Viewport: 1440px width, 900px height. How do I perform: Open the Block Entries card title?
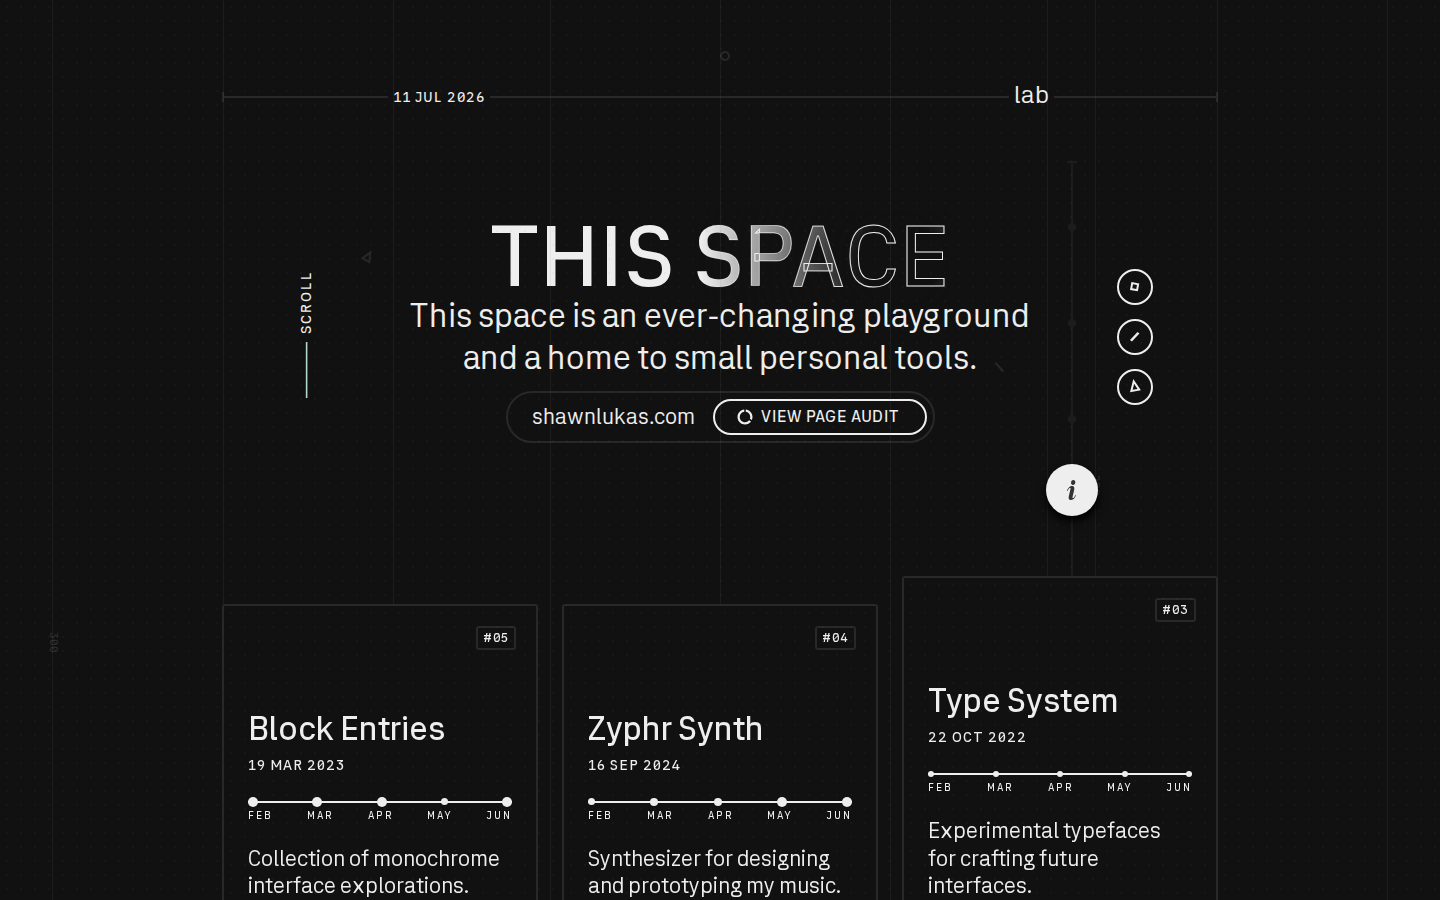[x=346, y=728]
